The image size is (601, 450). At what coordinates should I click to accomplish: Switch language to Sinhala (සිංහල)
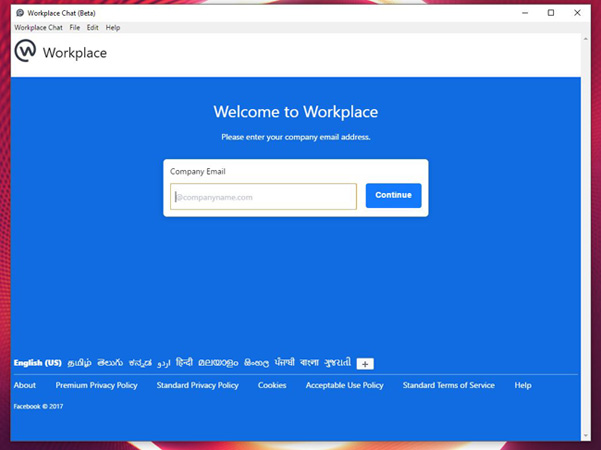coord(256,363)
